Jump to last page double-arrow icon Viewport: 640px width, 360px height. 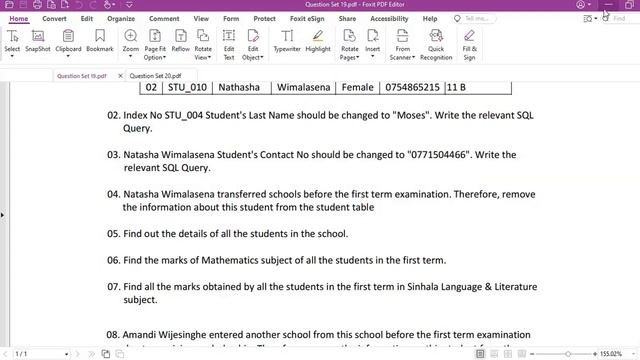click(91, 354)
